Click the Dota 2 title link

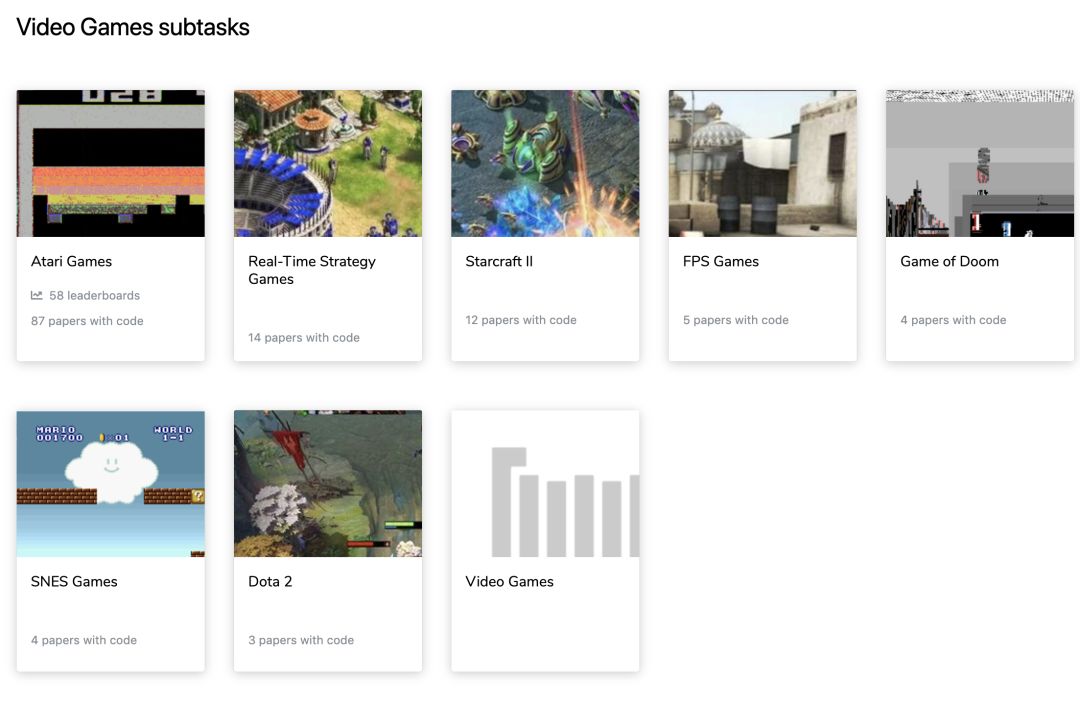(x=270, y=581)
